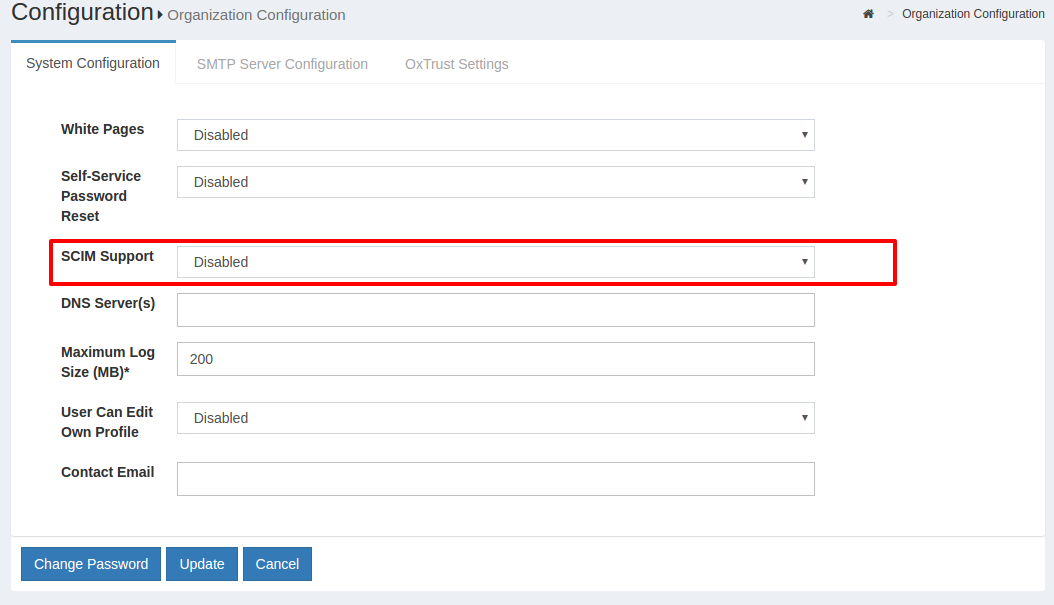Click the Update button

click(202, 564)
